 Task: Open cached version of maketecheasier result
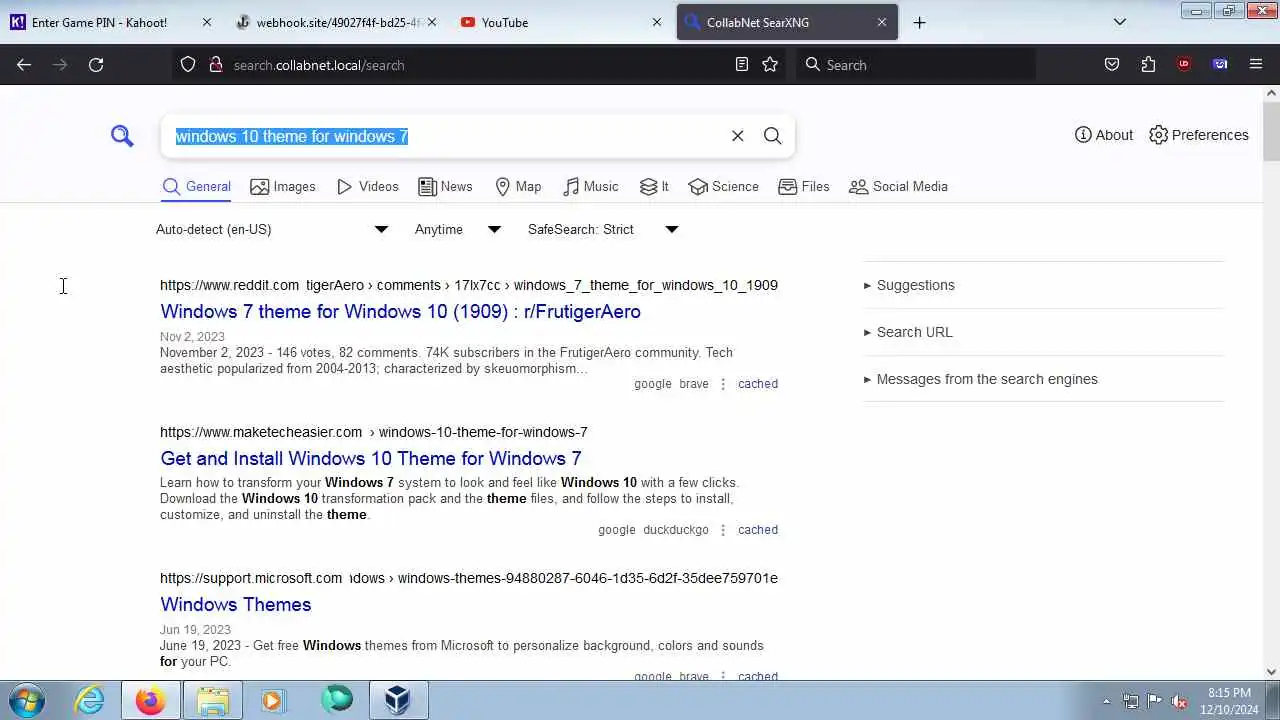coord(758,530)
